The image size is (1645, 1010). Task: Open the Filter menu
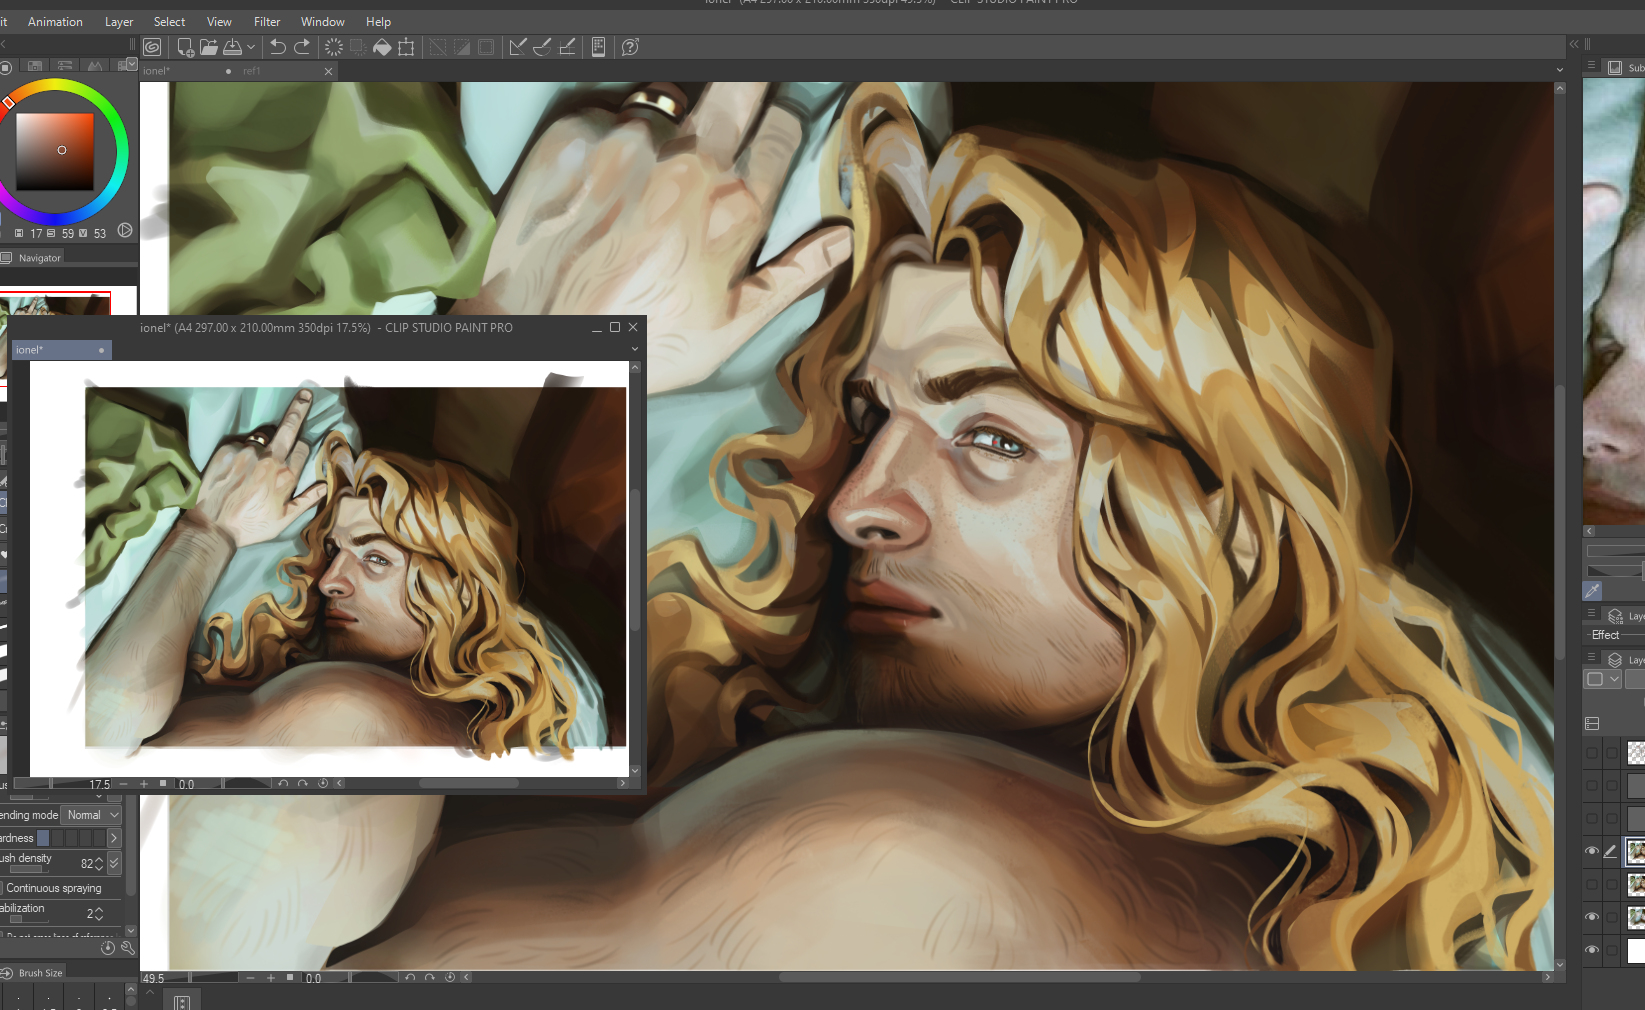[267, 22]
